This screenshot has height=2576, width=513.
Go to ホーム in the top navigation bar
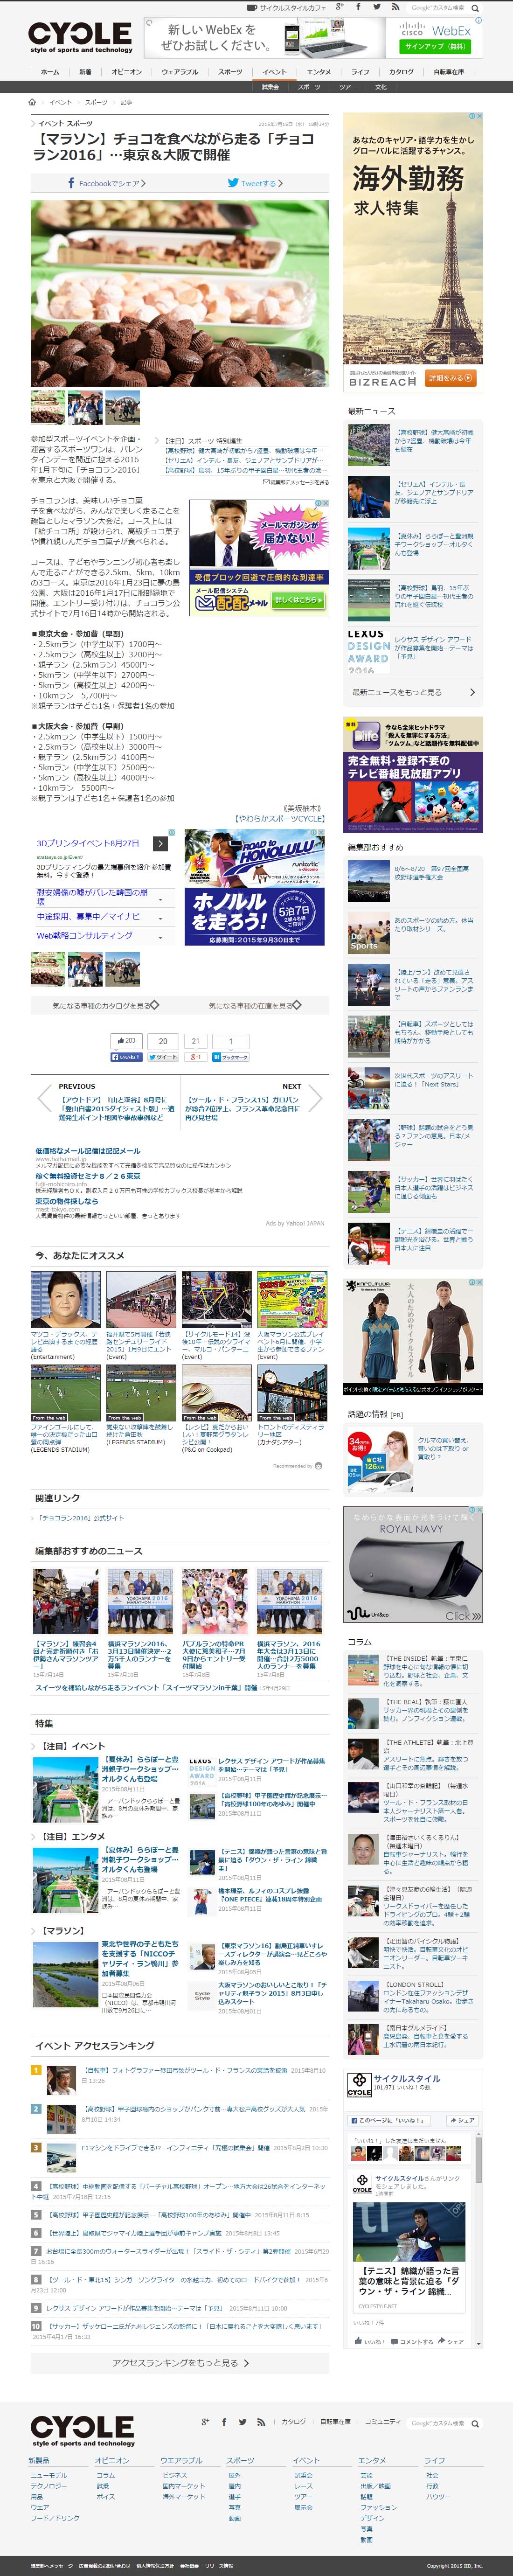click(50, 72)
